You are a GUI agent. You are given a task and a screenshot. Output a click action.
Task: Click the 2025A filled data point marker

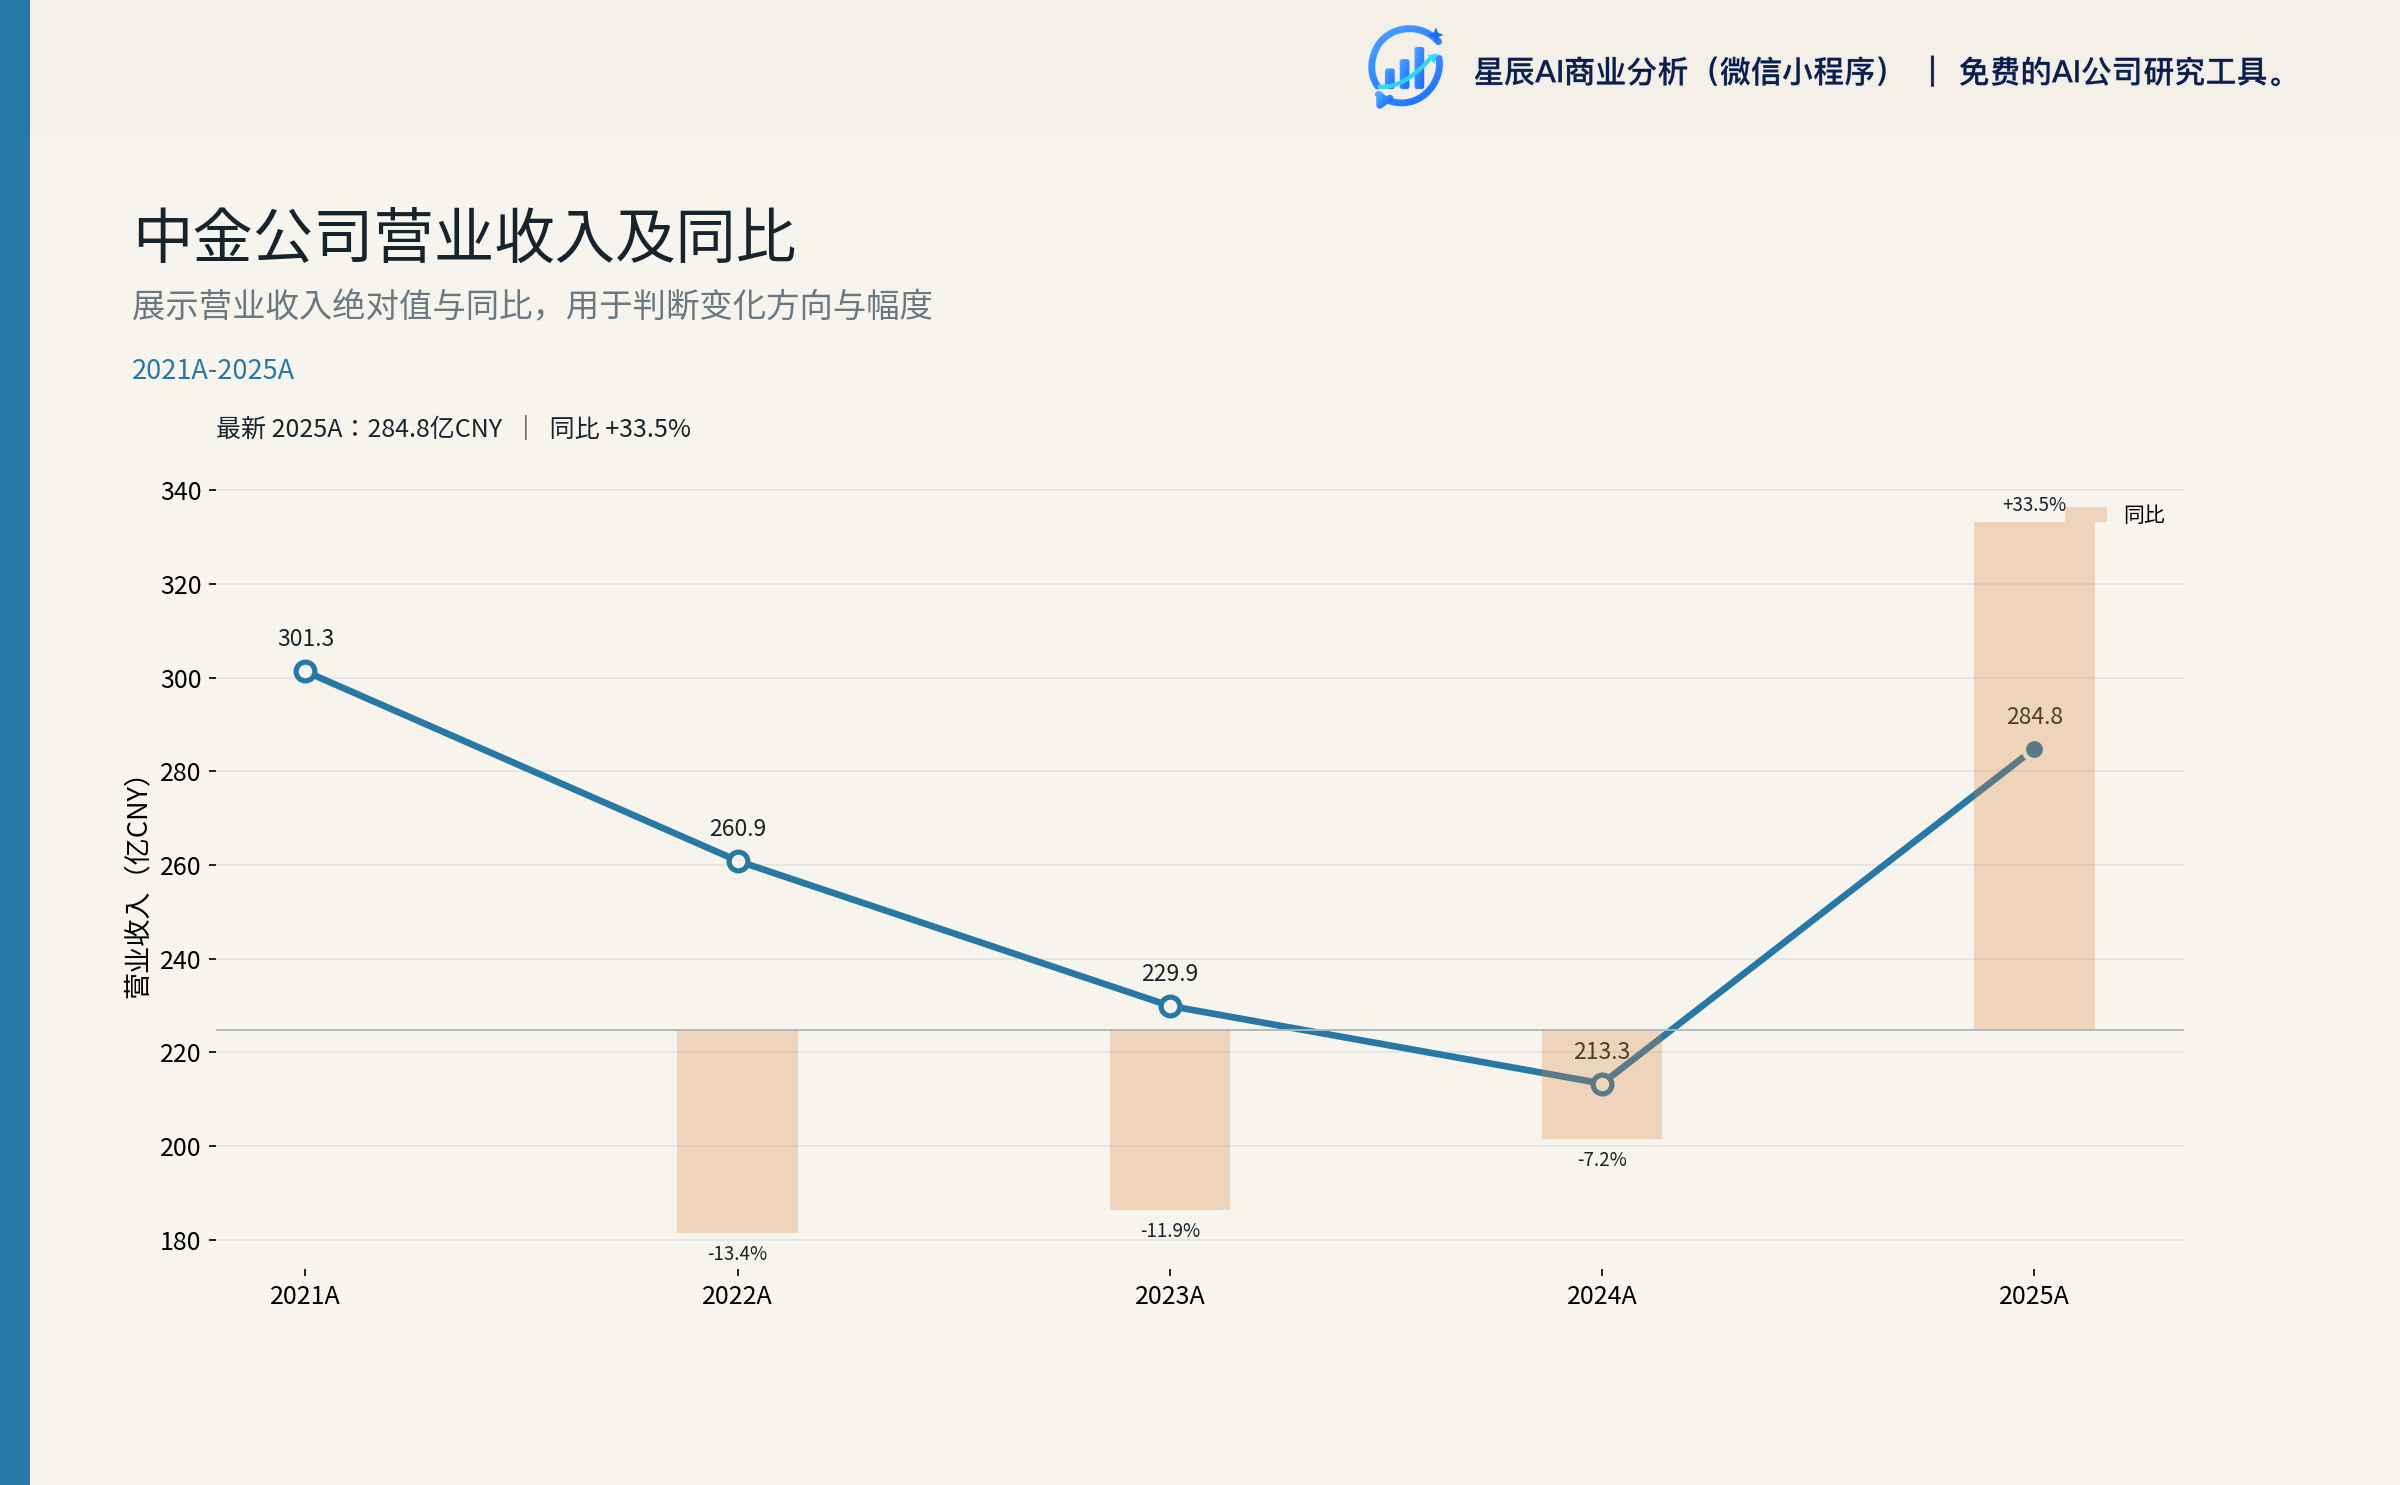pos(2034,749)
